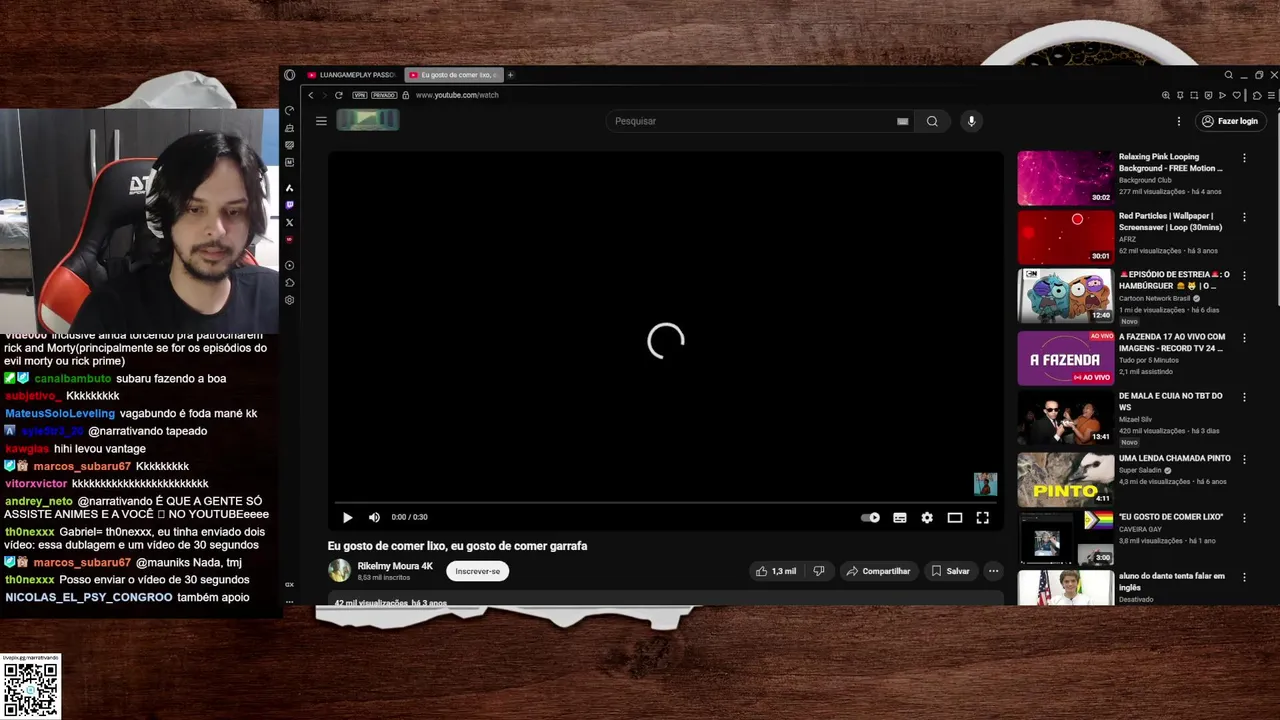Image resolution: width=1280 pixels, height=720 pixels.
Task: Open YouTube settings three-dot menu
Action: tap(1179, 121)
